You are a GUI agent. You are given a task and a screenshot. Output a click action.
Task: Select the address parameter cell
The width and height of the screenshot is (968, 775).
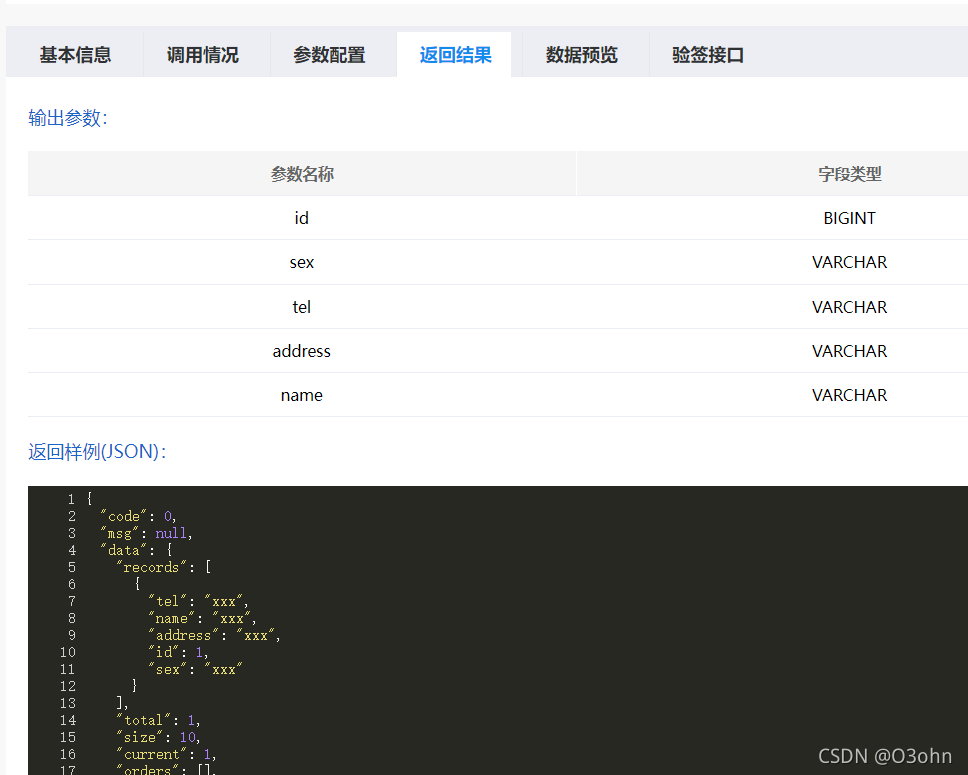tap(302, 351)
